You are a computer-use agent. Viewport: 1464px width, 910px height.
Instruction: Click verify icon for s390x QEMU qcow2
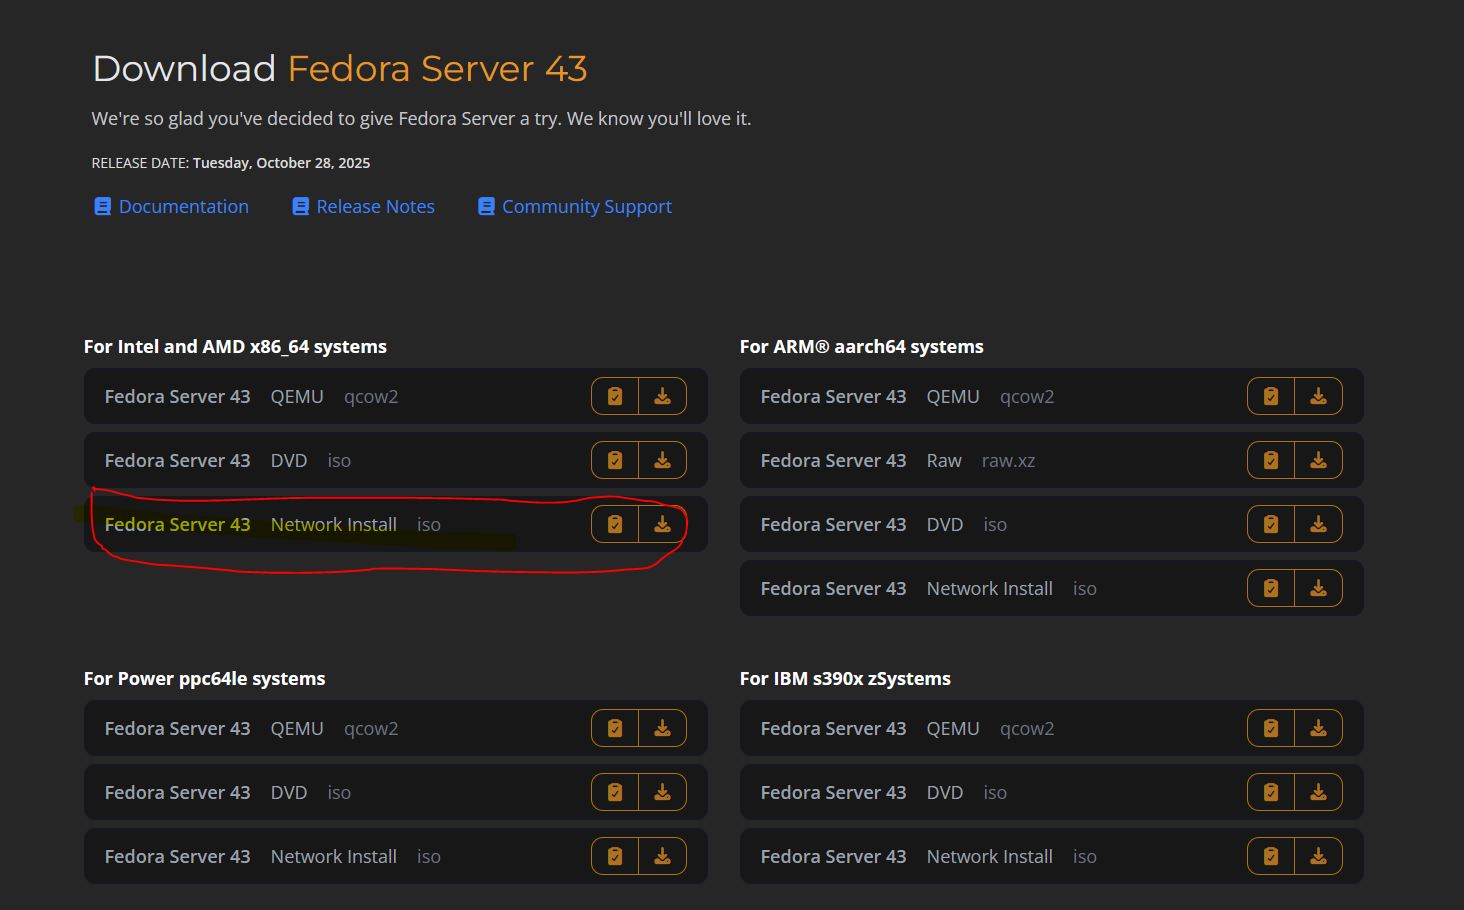(1271, 728)
